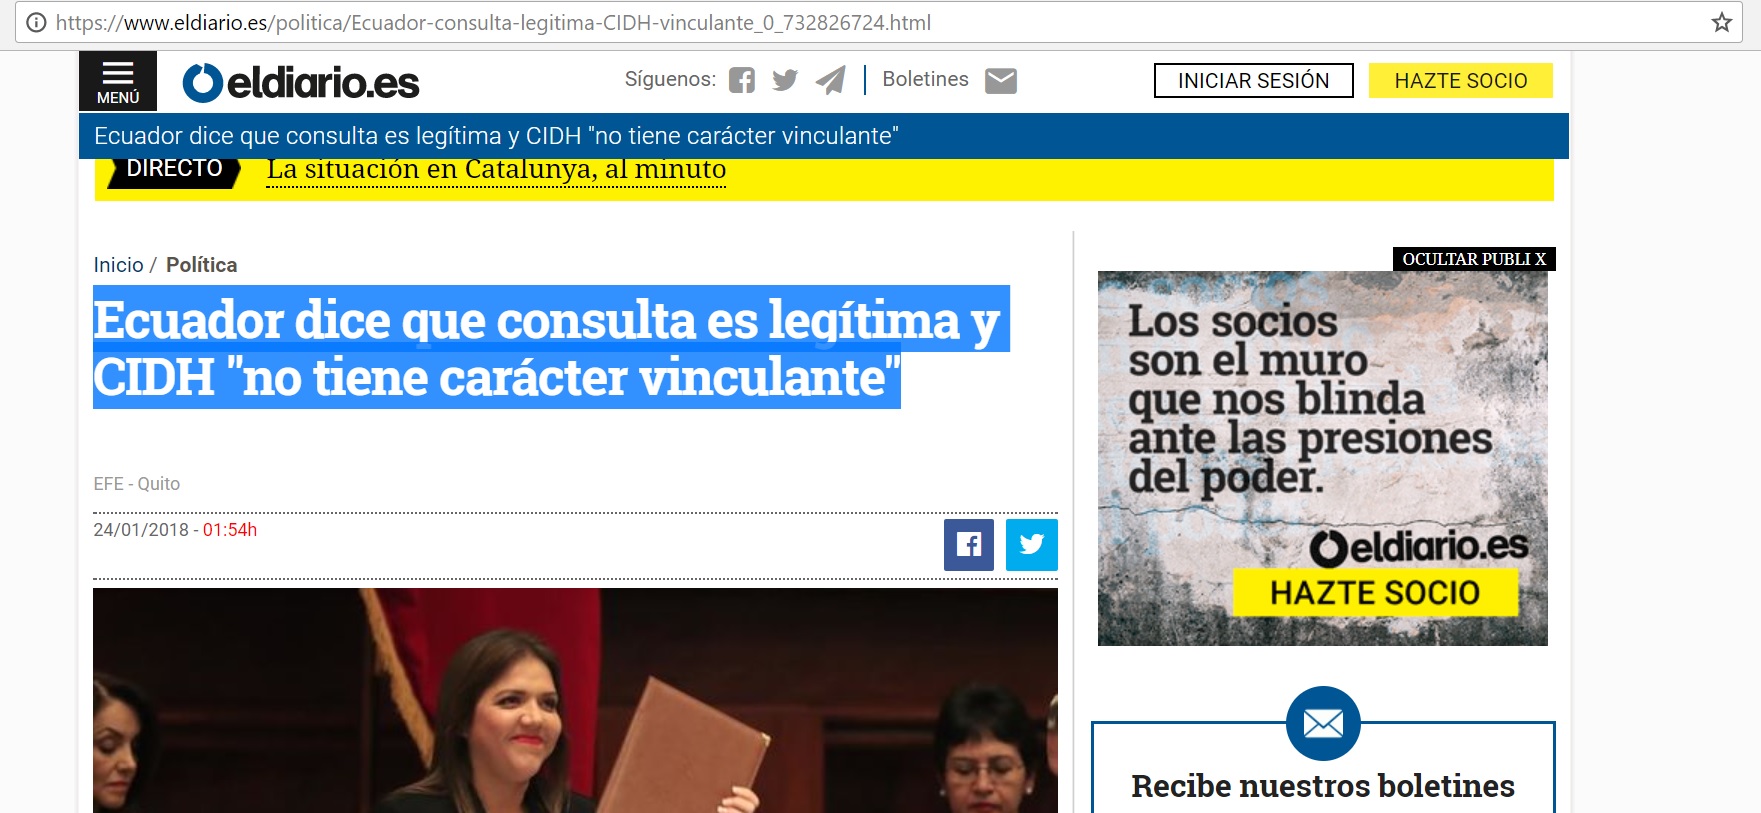The height and width of the screenshot is (813, 1761).
Task: View site information icon in address bar
Action: (36, 22)
